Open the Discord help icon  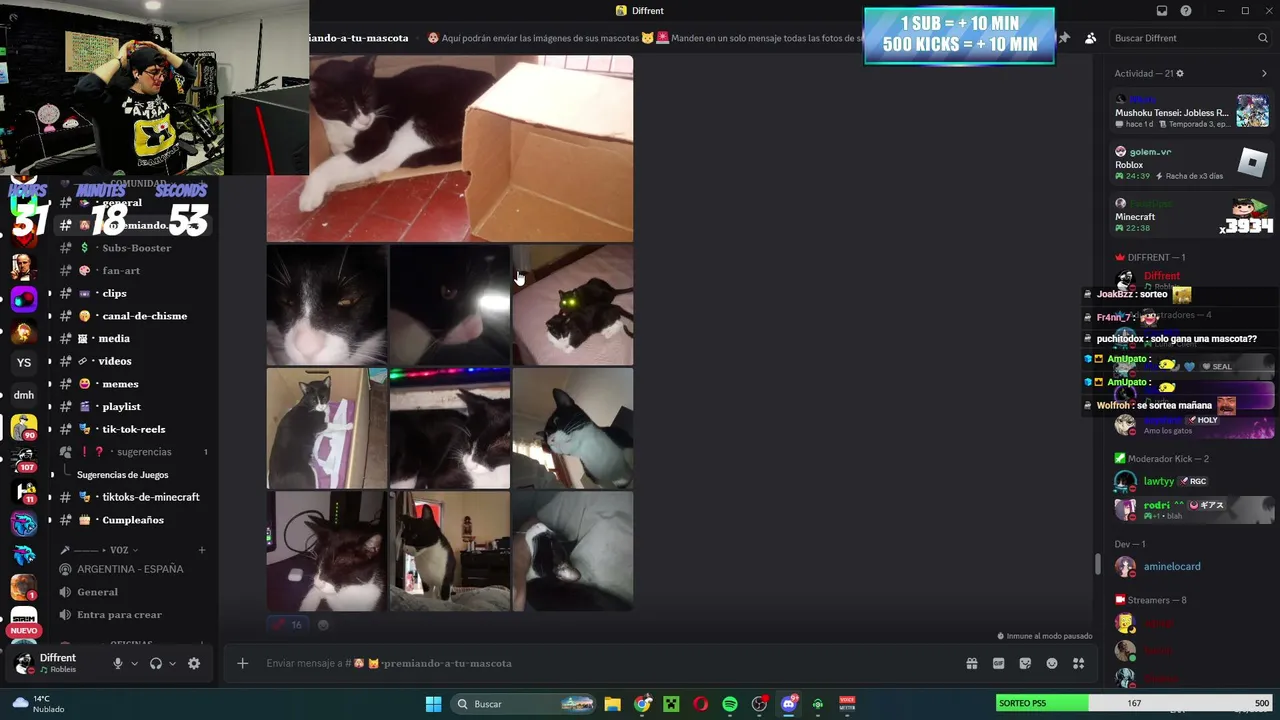1186,11
